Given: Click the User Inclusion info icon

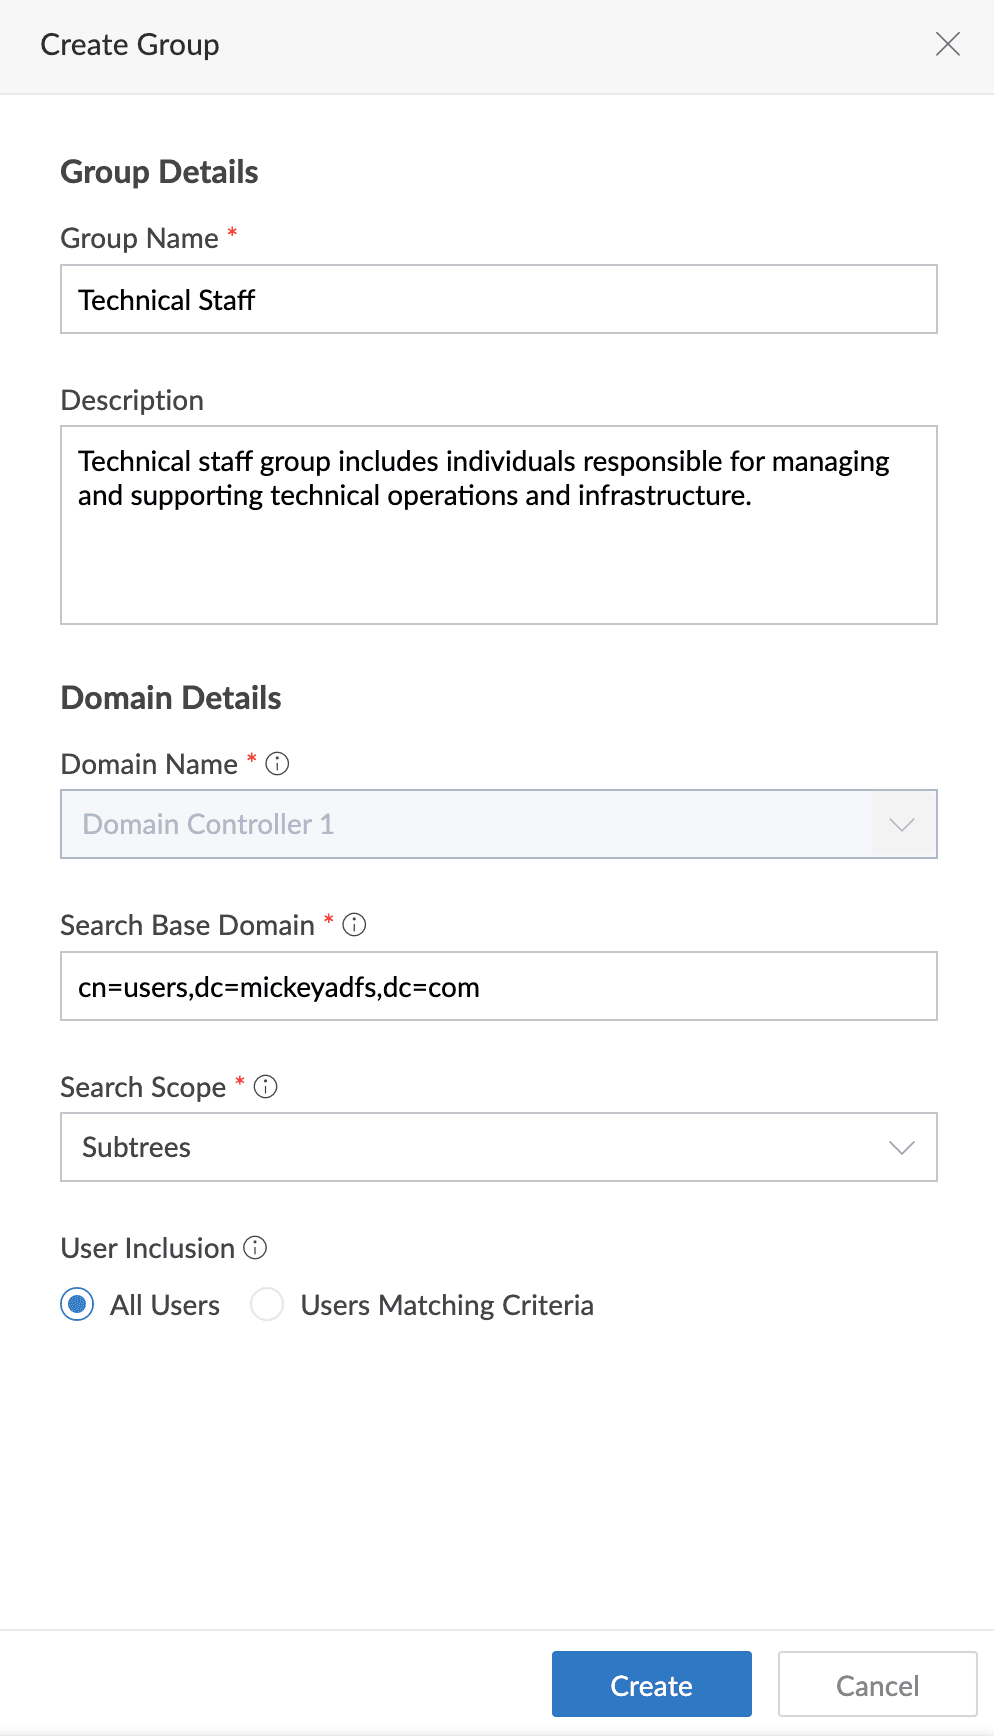Looking at the screenshot, I should click(x=255, y=1248).
